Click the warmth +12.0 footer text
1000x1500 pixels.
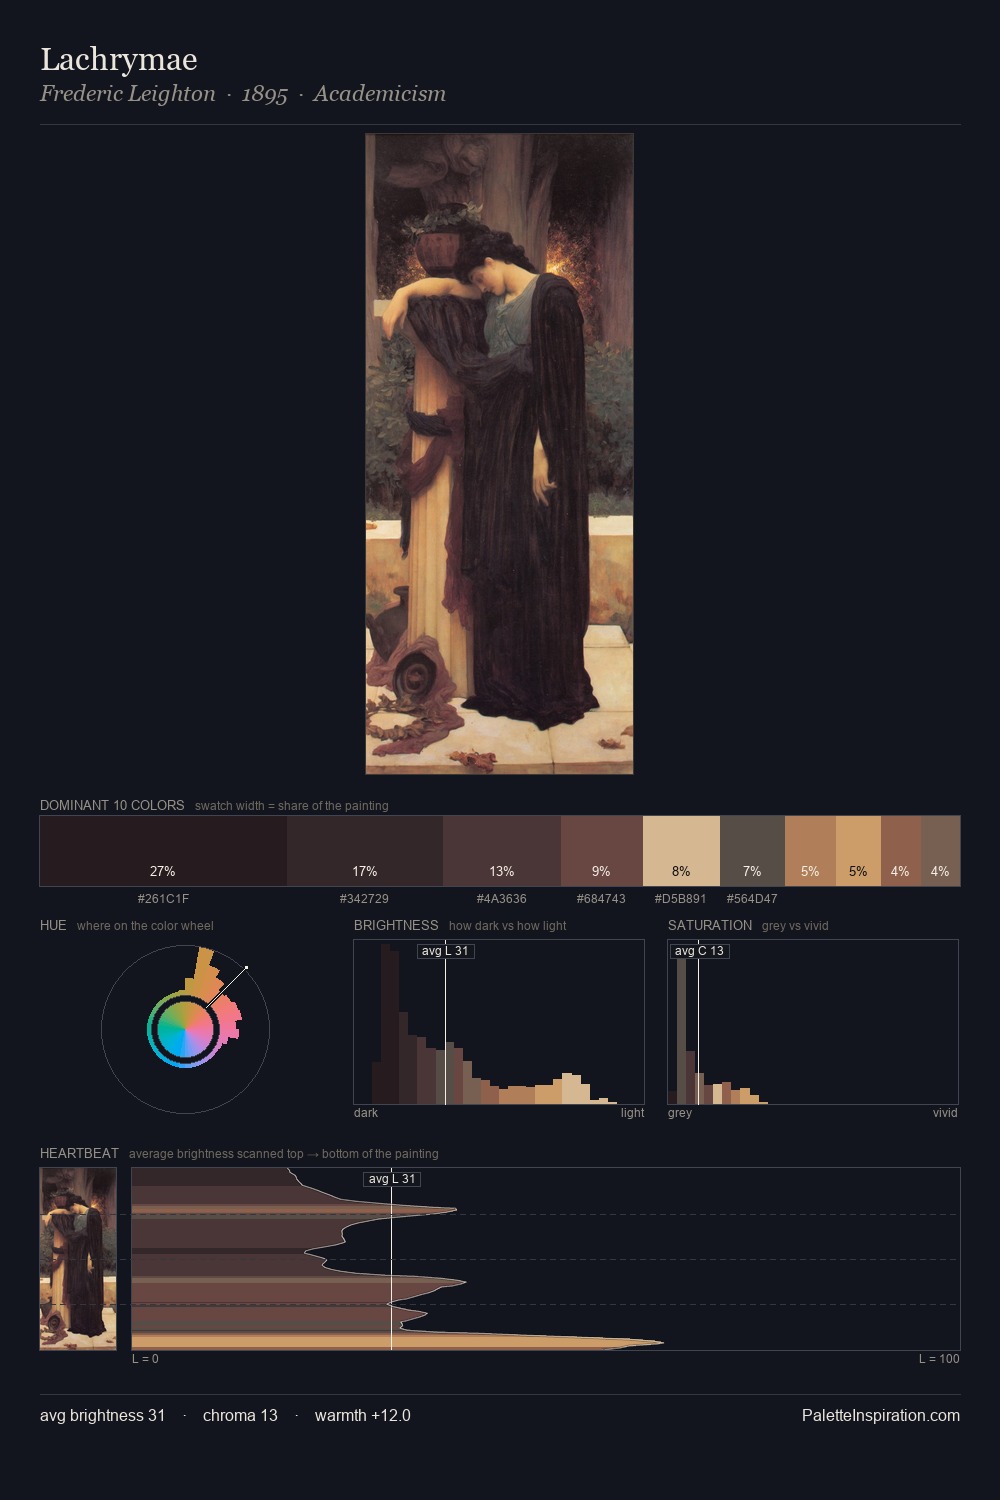click(363, 1415)
